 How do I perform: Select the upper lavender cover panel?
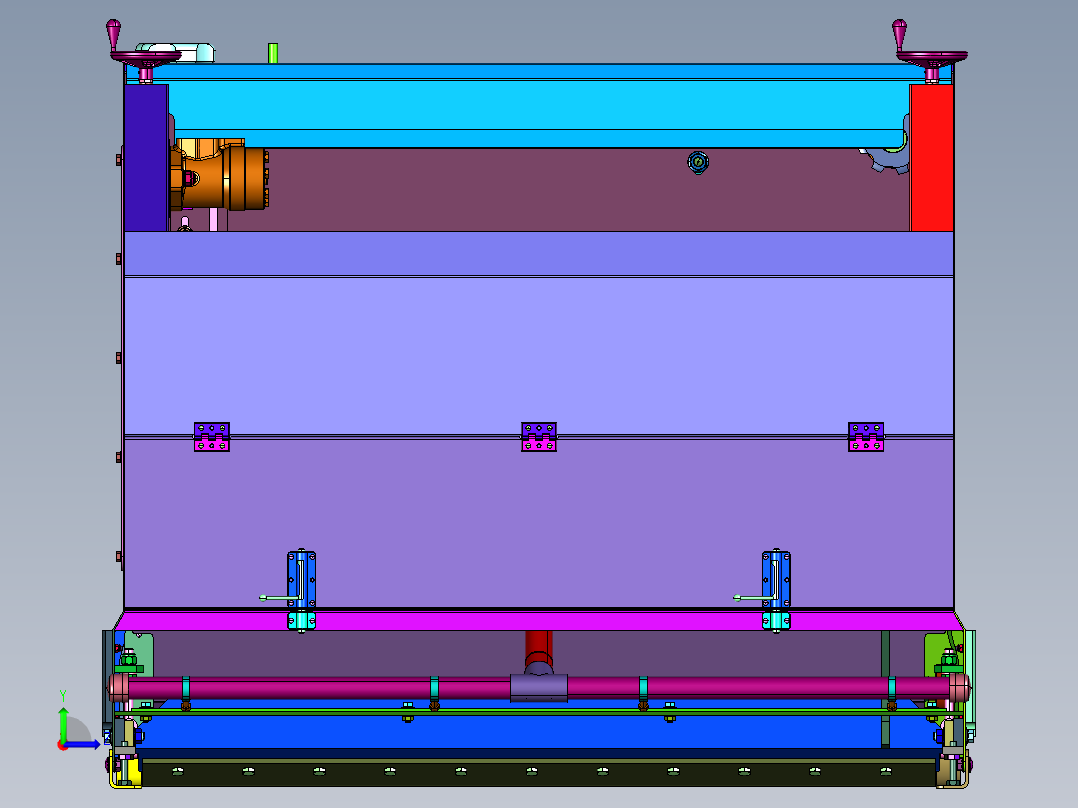pyautogui.click(x=539, y=355)
